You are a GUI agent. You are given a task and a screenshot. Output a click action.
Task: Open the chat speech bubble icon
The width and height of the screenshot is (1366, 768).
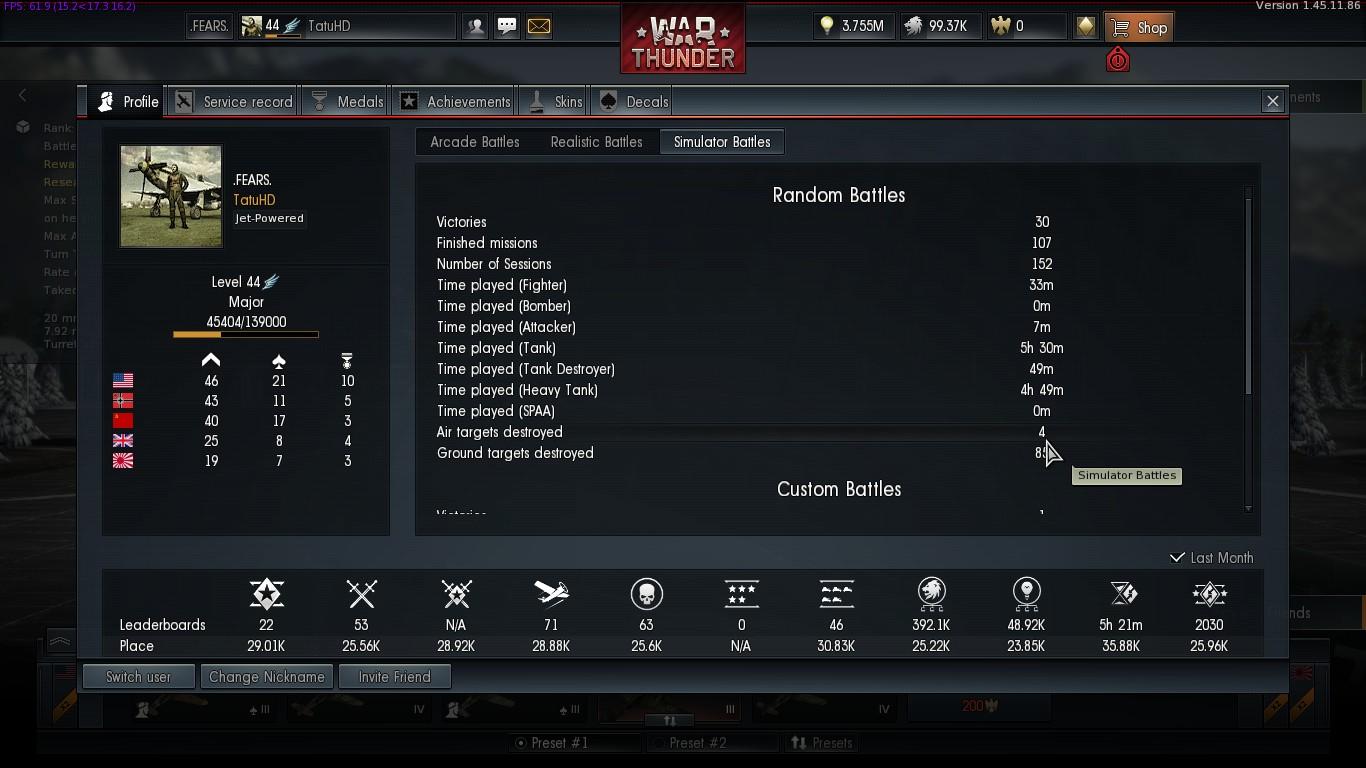[507, 27]
